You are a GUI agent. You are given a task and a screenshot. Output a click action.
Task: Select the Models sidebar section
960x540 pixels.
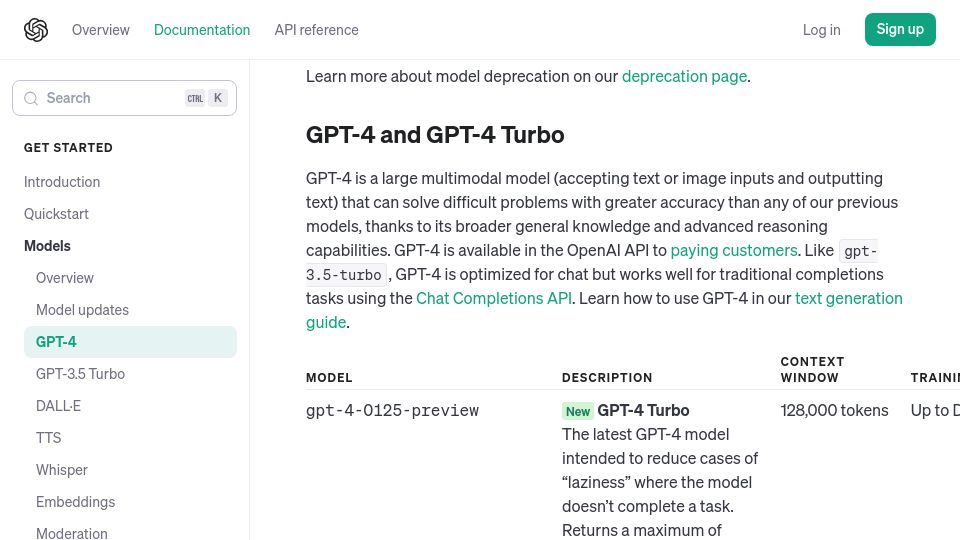pos(47,246)
